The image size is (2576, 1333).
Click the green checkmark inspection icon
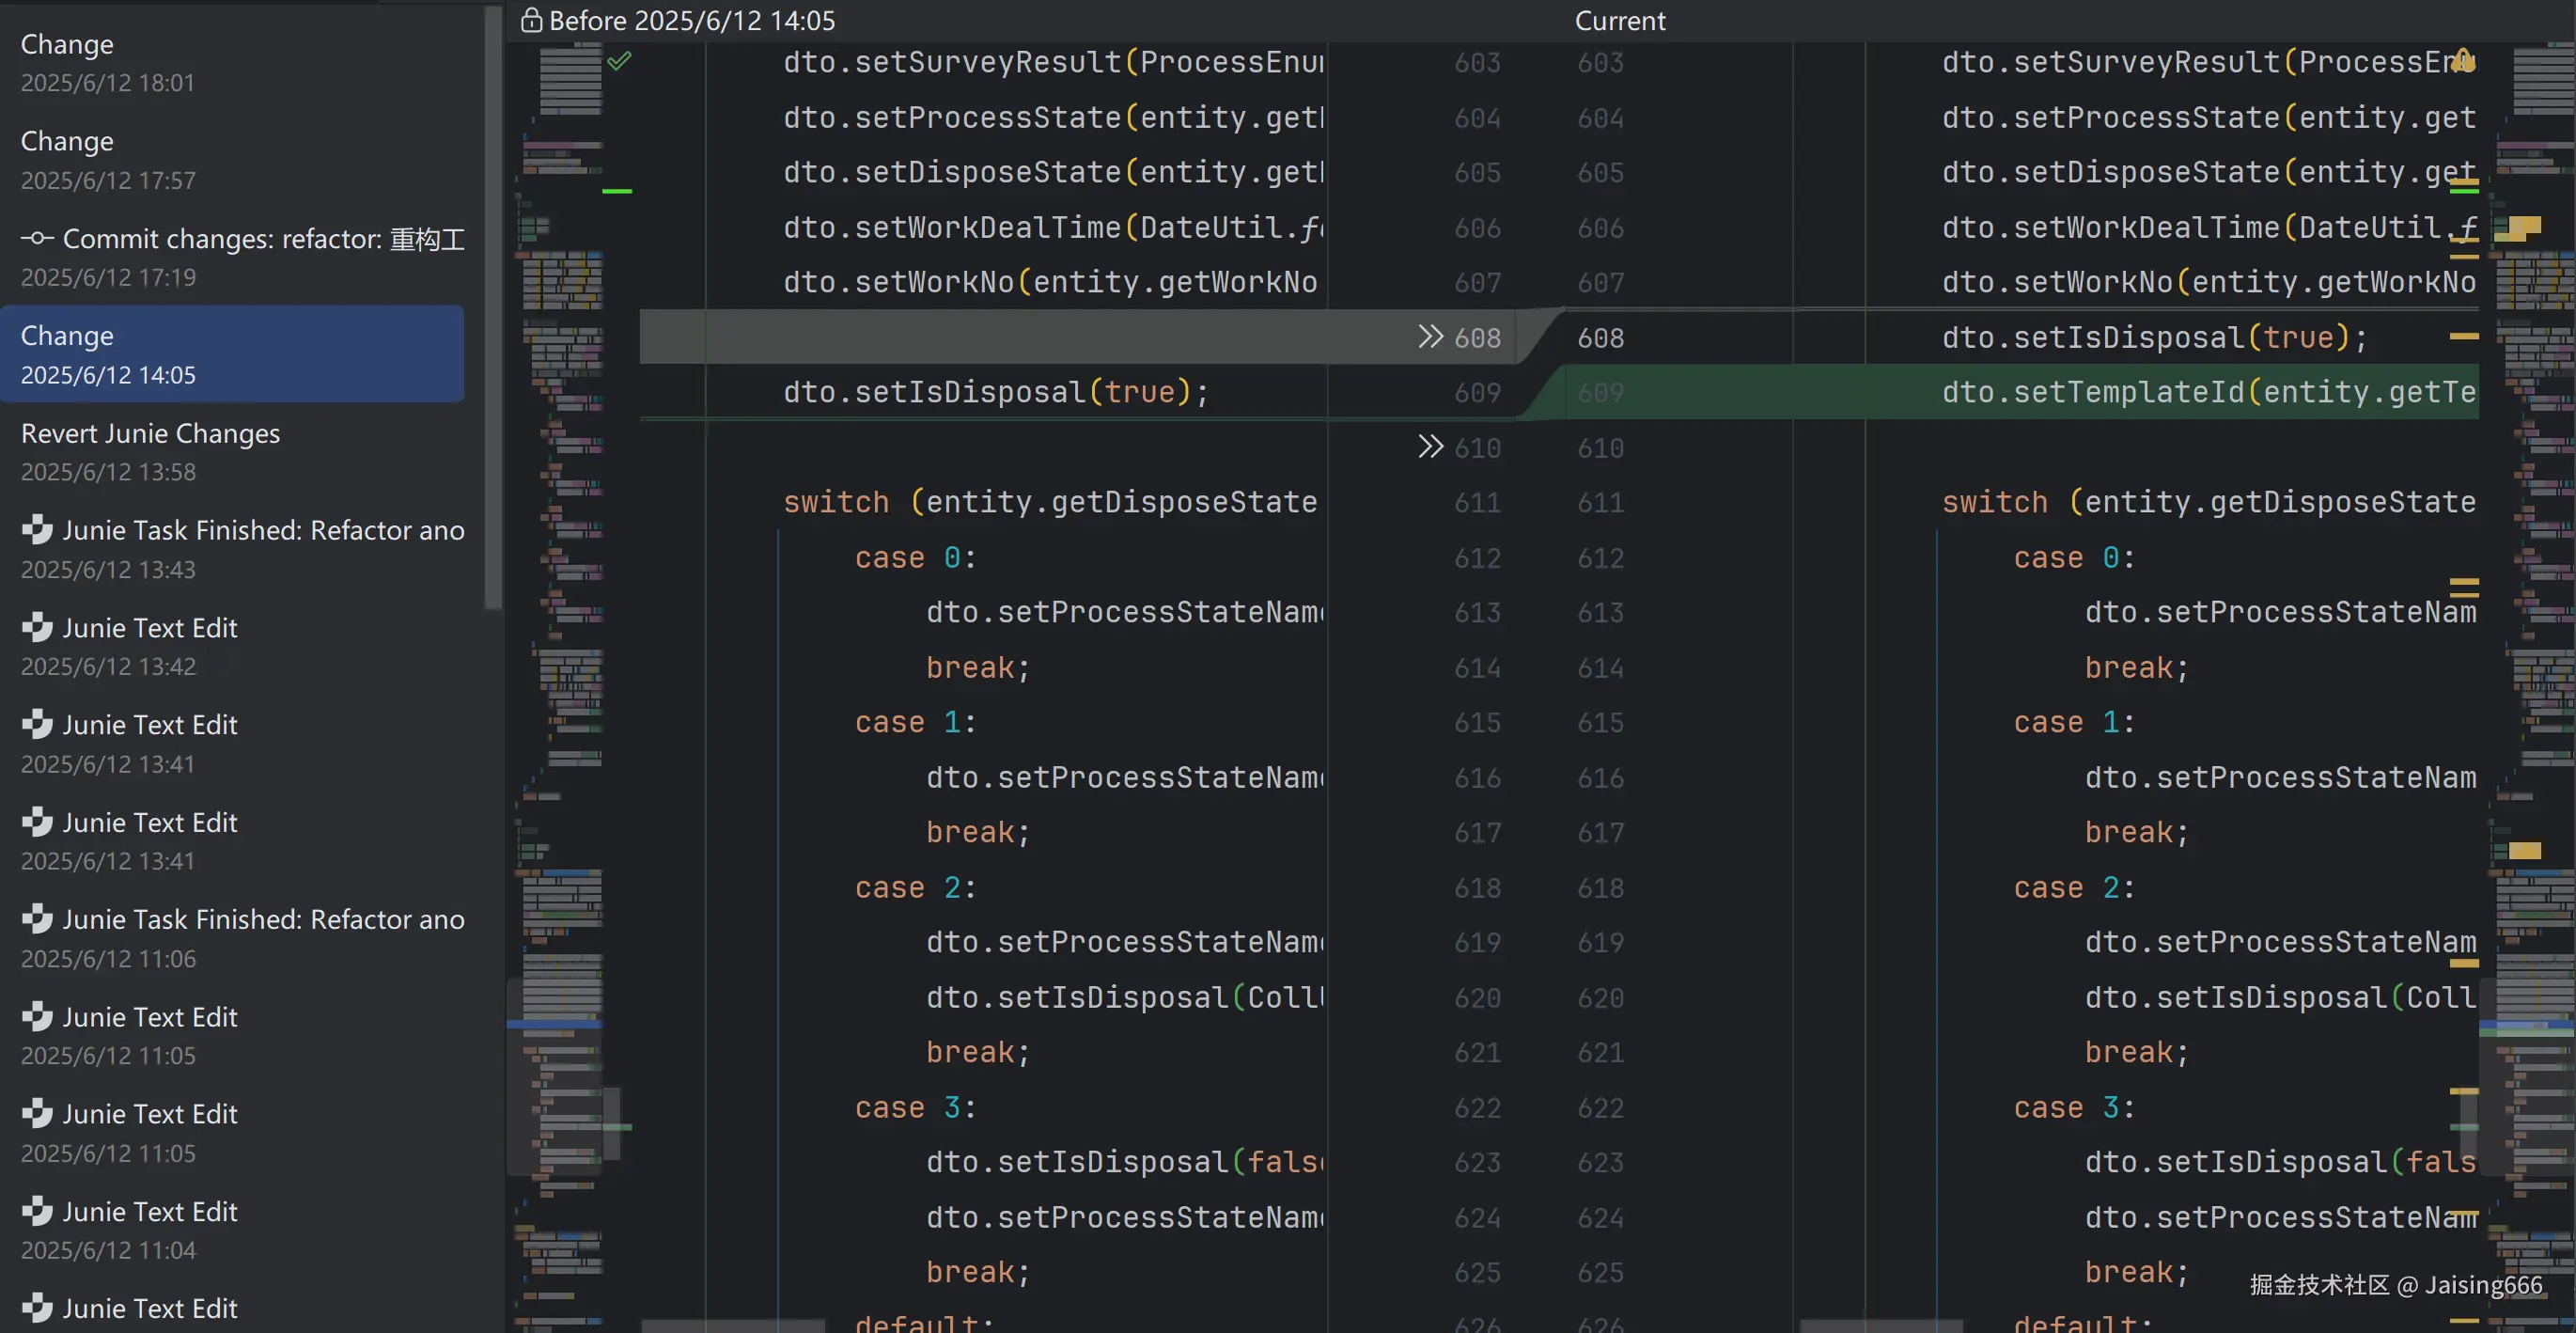tap(619, 61)
